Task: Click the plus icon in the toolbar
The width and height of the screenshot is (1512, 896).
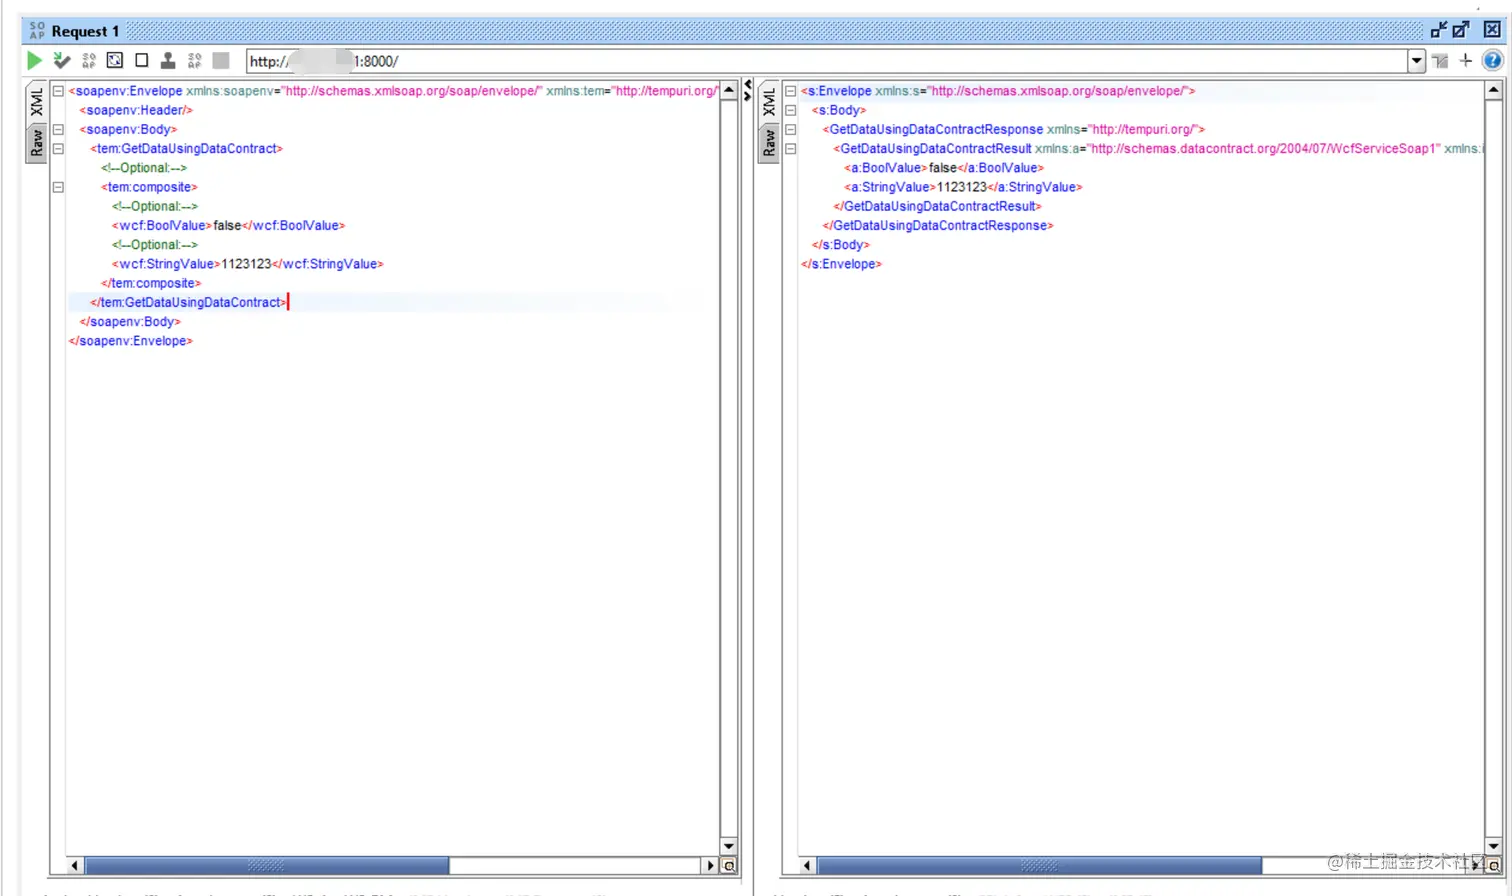Action: [1466, 61]
